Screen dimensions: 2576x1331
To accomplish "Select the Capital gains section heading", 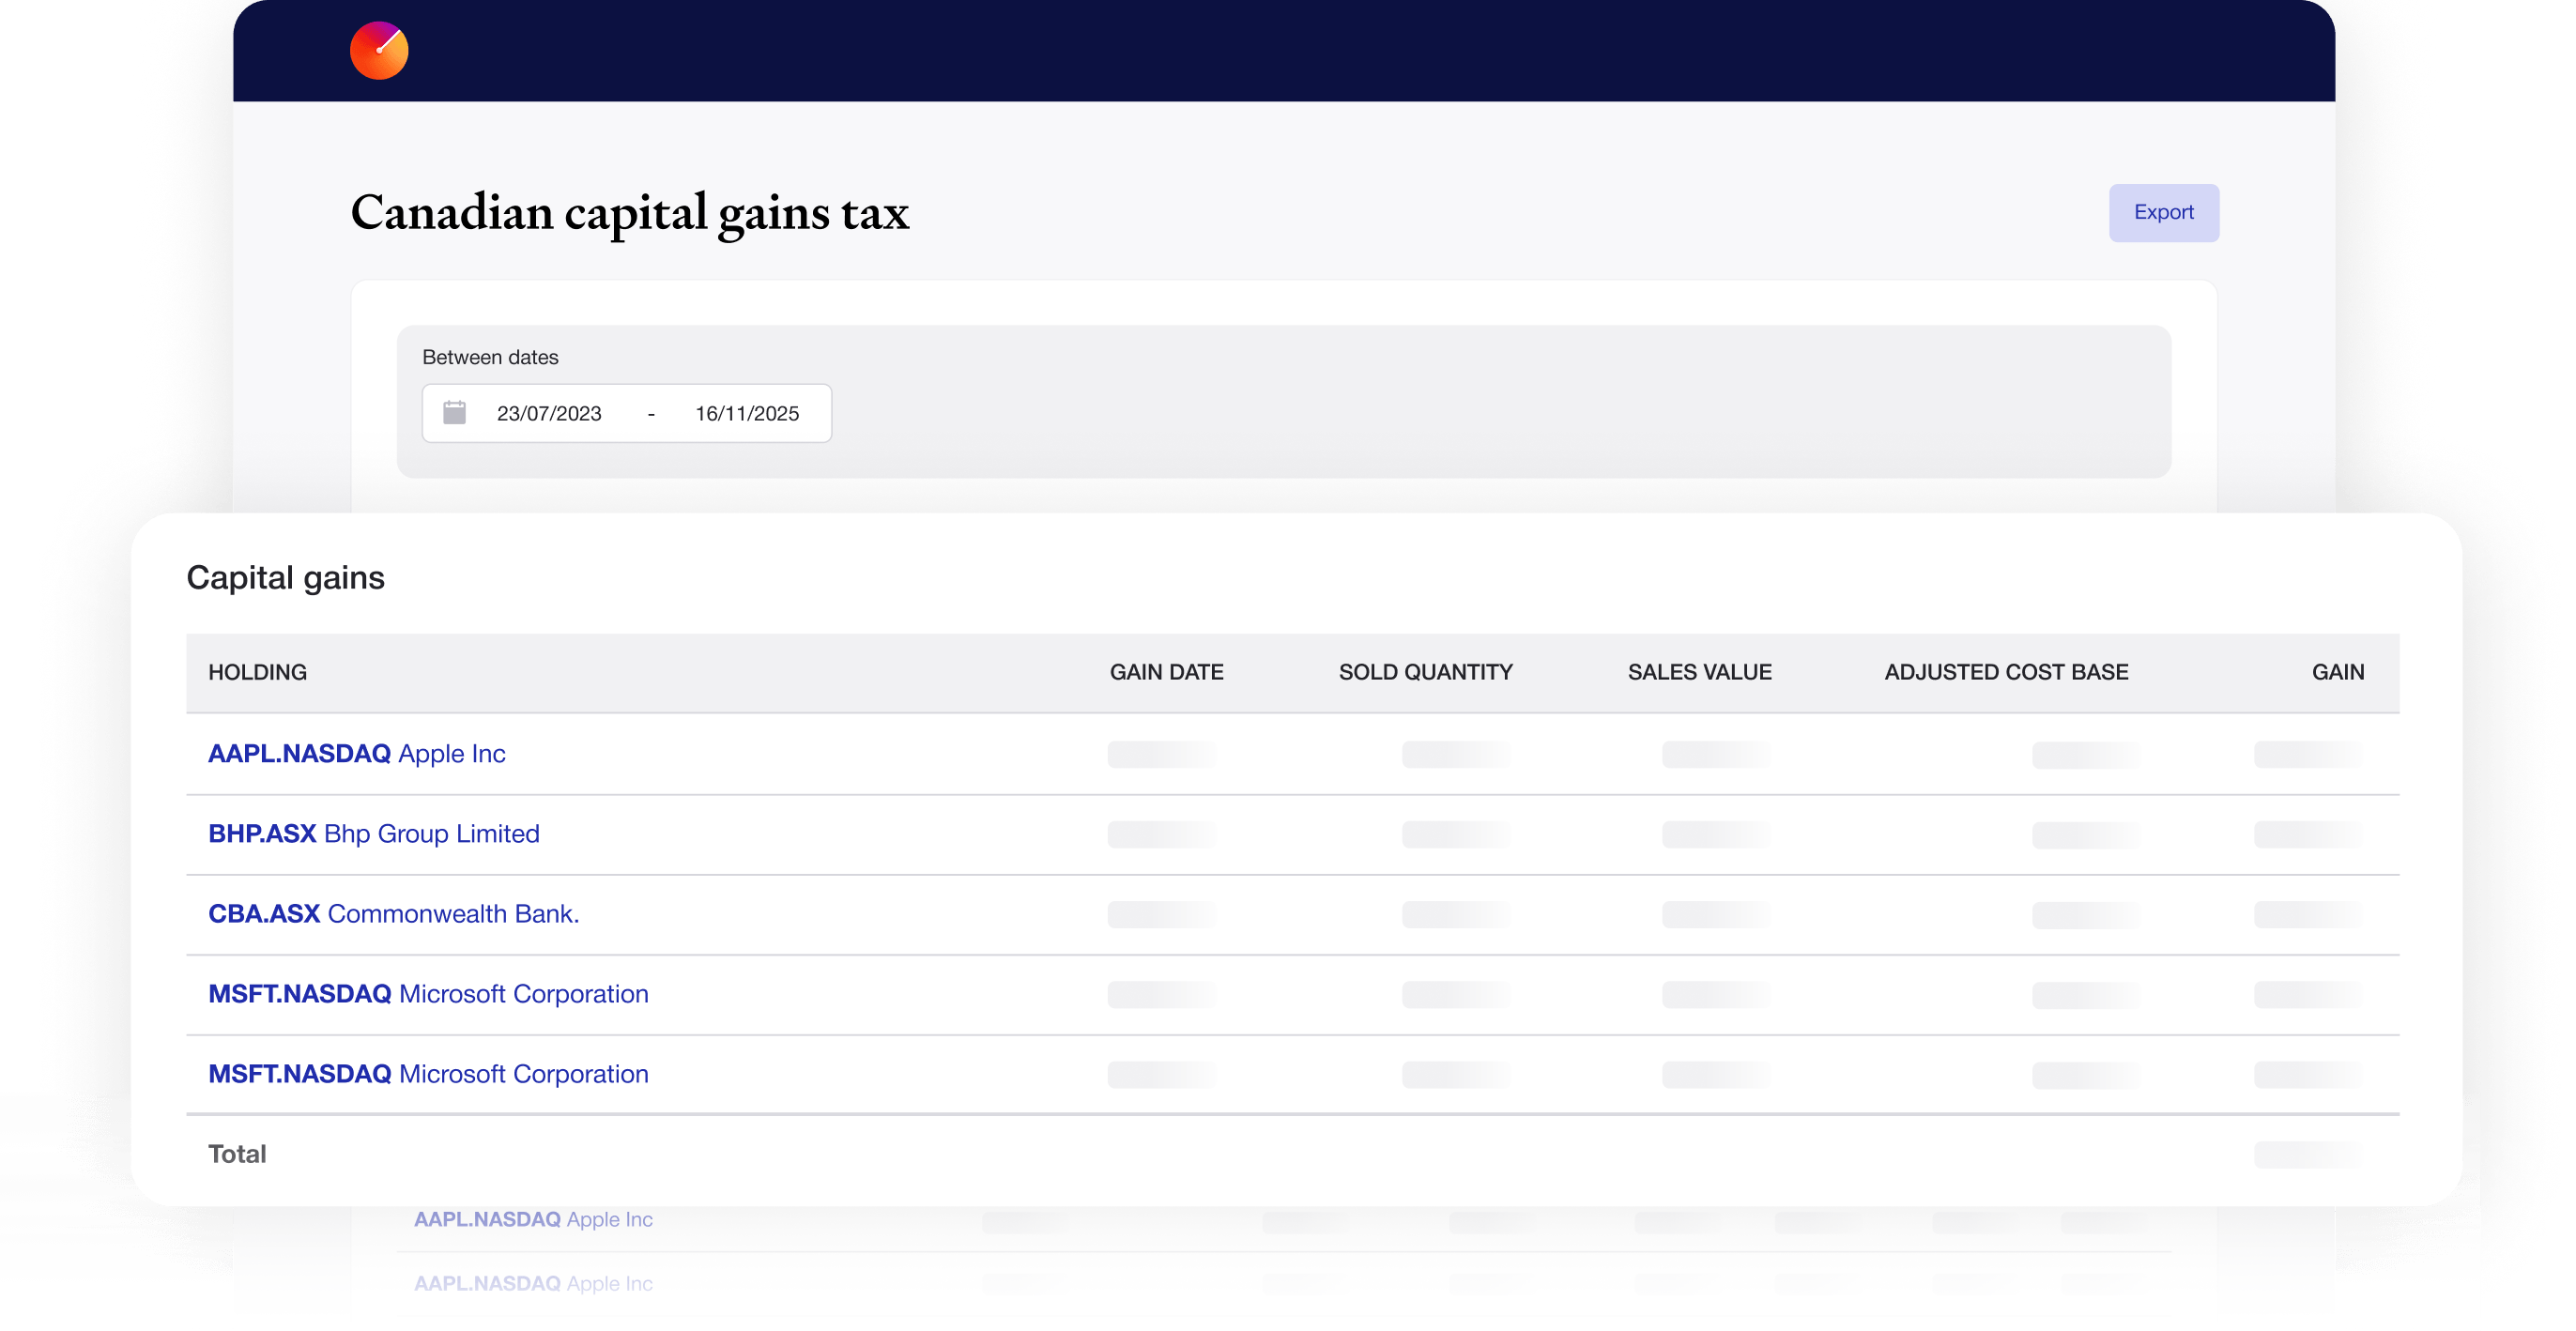I will coord(285,576).
